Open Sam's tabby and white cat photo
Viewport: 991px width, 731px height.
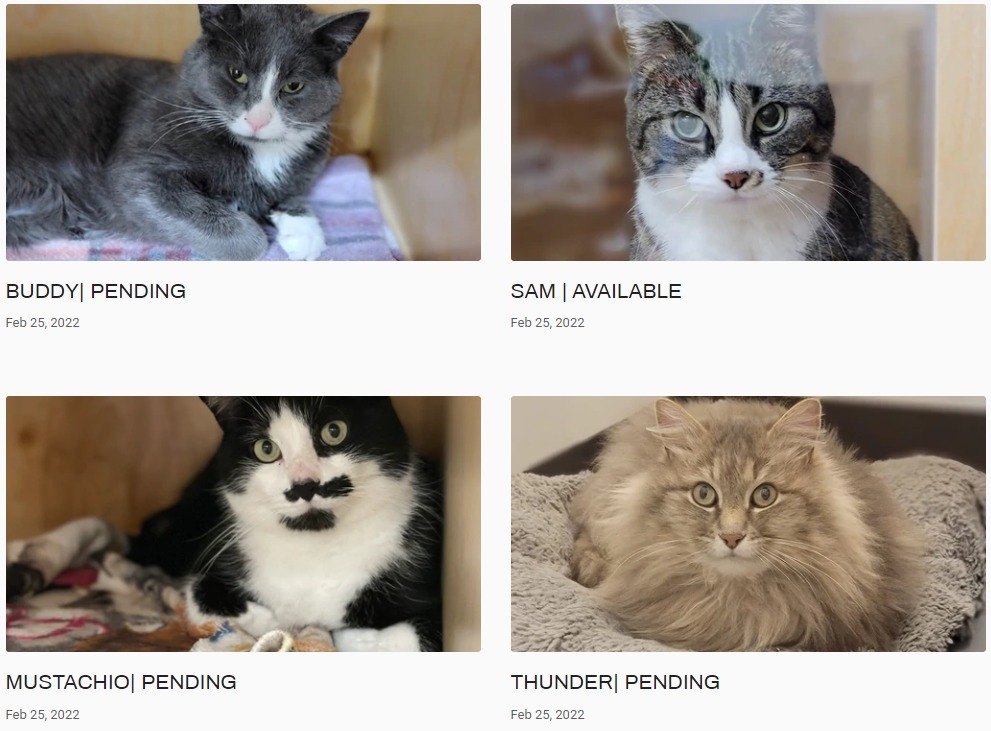[x=748, y=133]
